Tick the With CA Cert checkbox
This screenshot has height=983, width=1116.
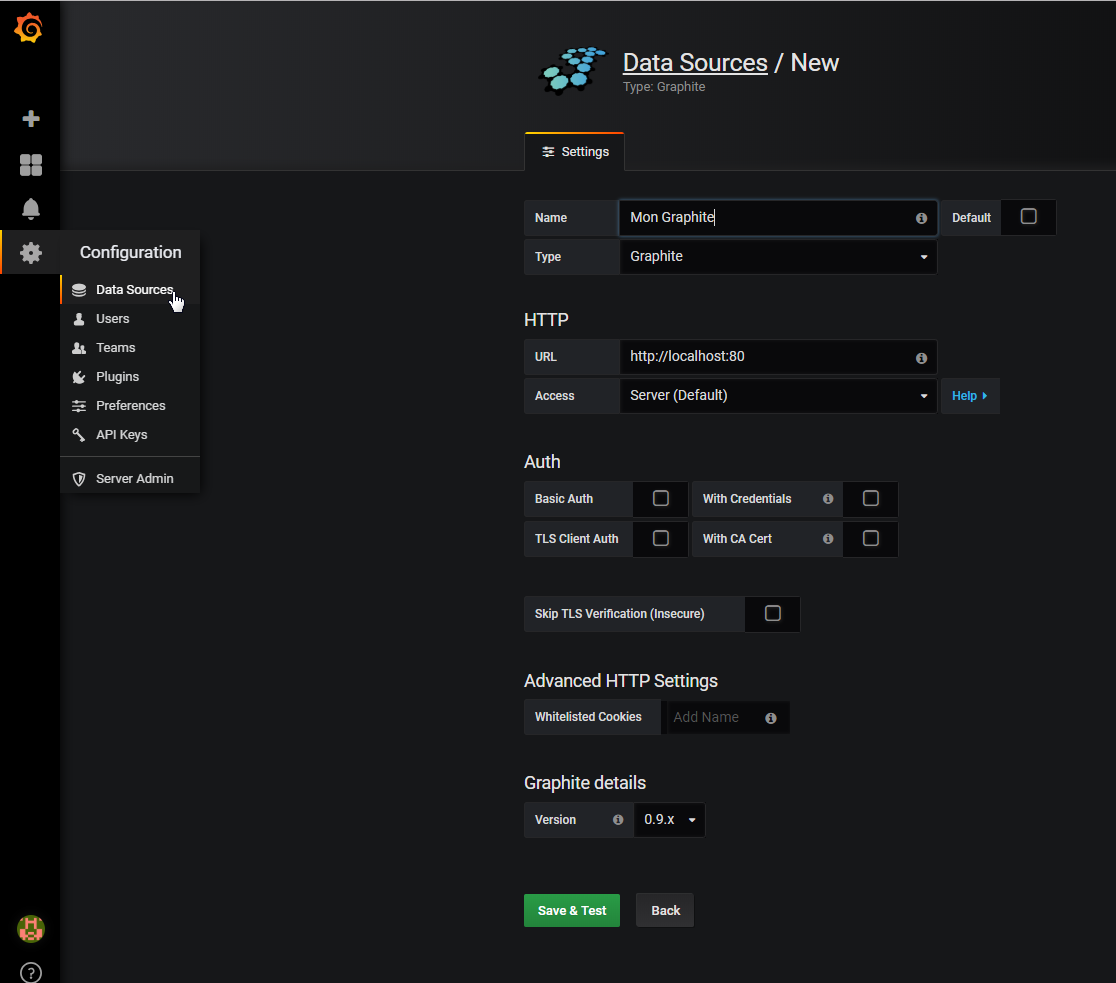tap(870, 539)
